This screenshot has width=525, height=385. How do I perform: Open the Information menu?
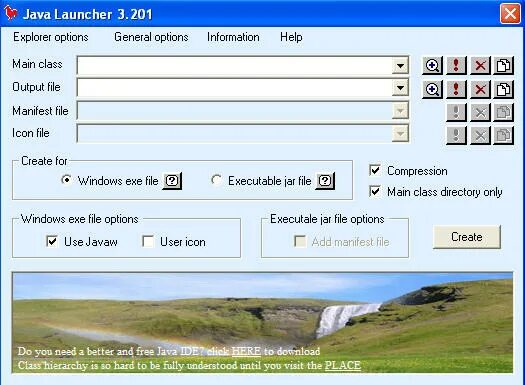(233, 37)
